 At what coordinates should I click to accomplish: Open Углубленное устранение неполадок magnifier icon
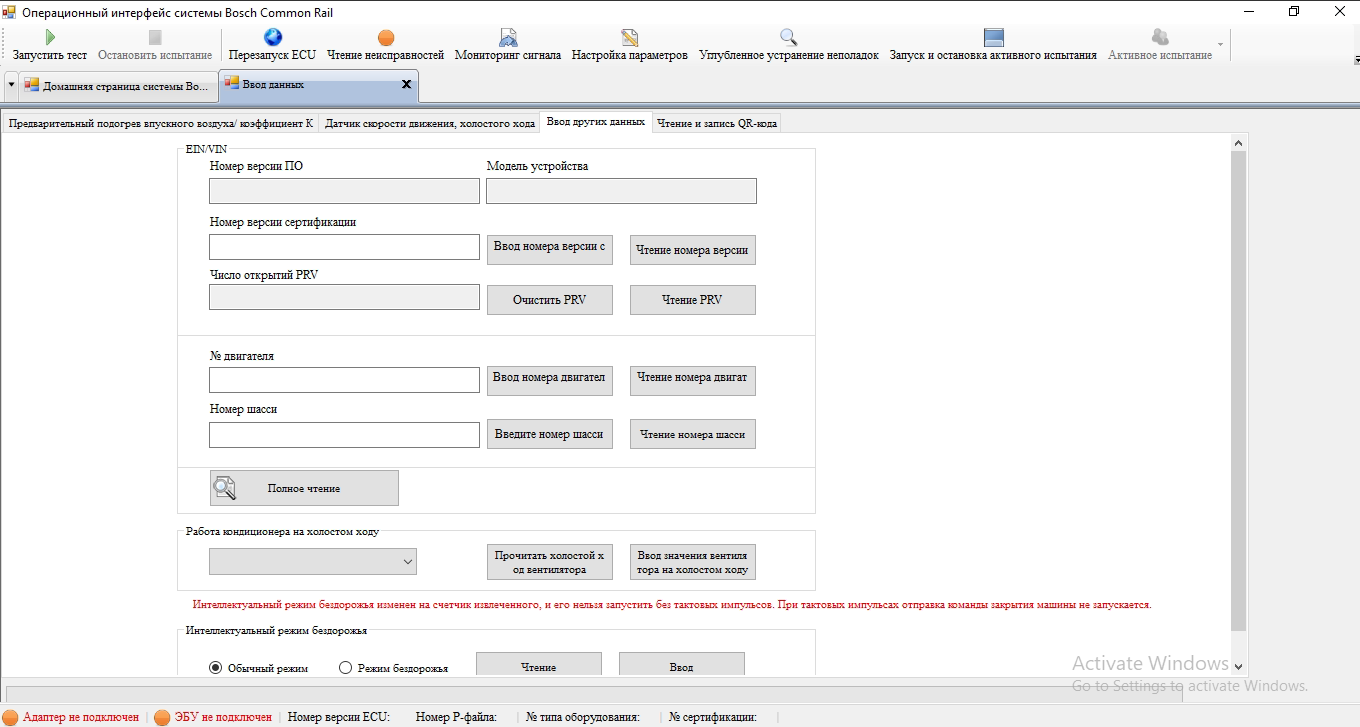[x=788, y=38]
